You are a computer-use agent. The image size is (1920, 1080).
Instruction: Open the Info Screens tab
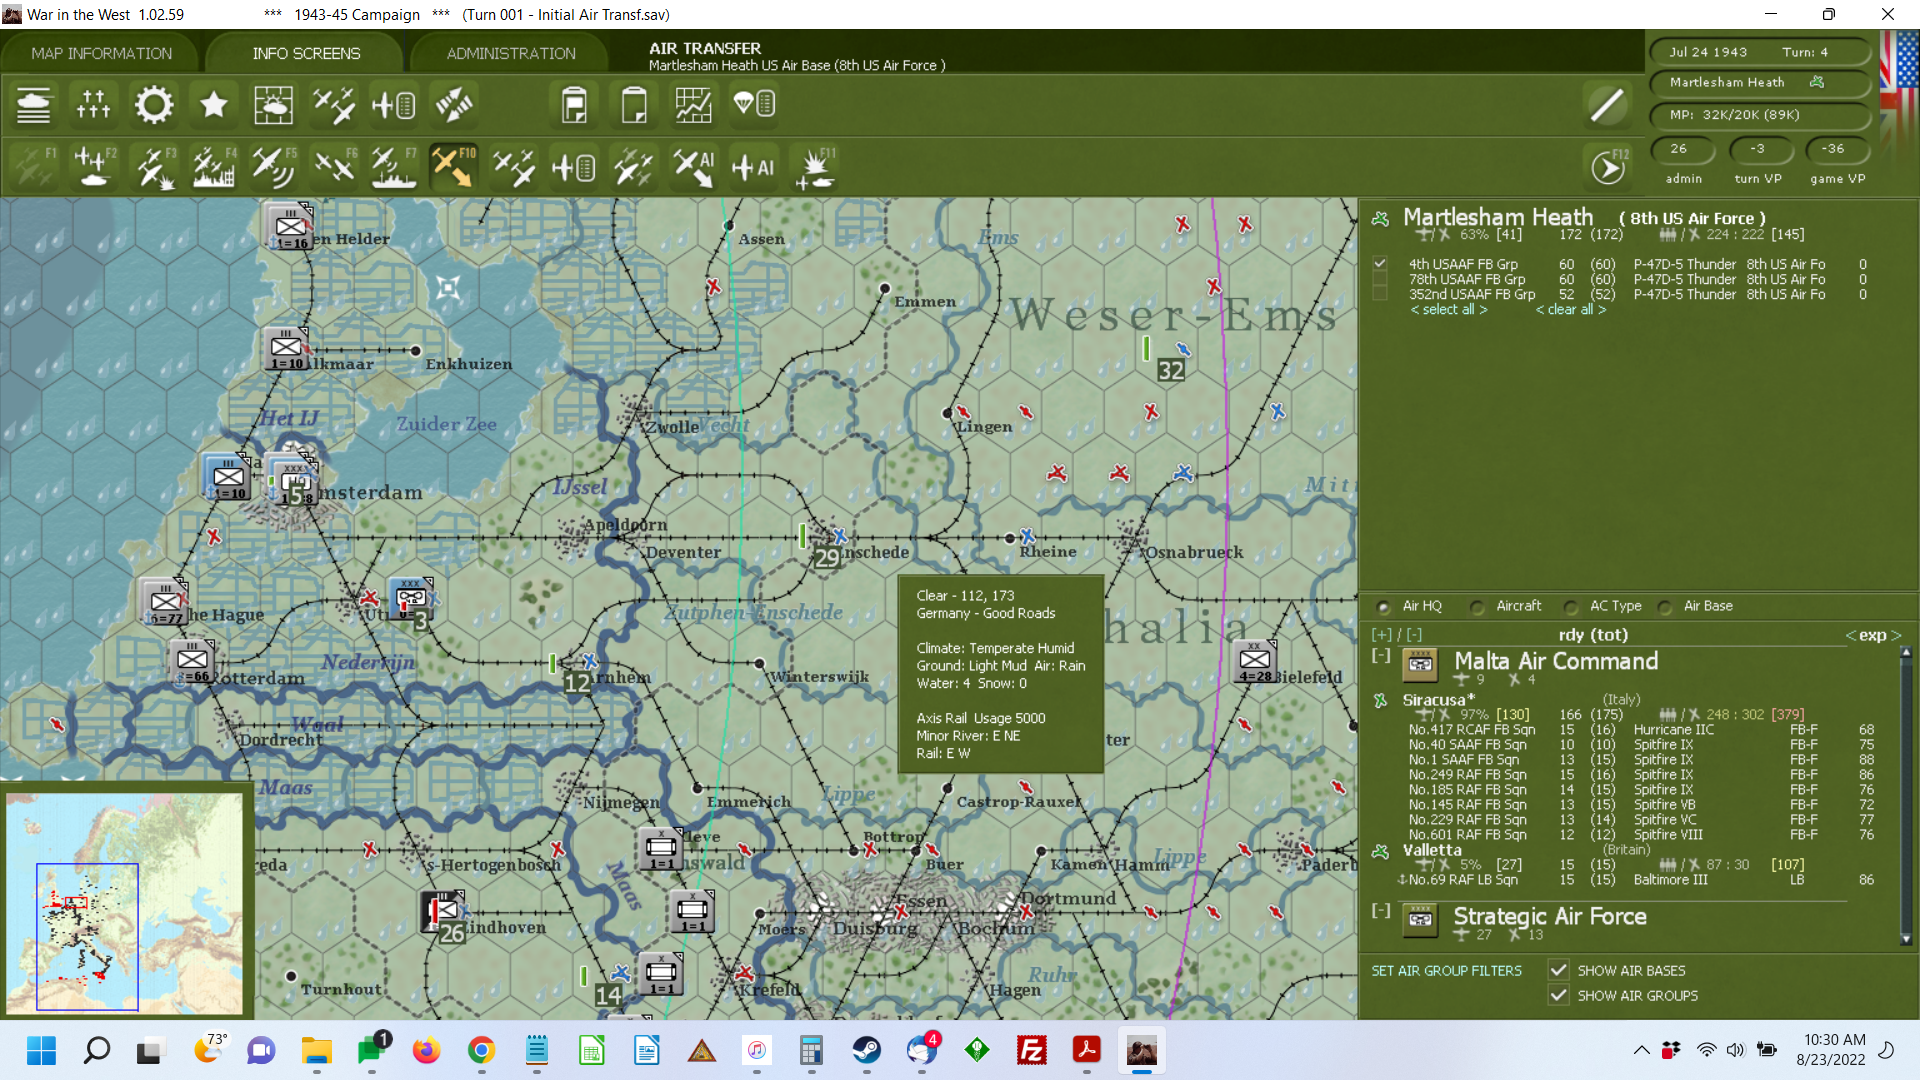point(306,53)
